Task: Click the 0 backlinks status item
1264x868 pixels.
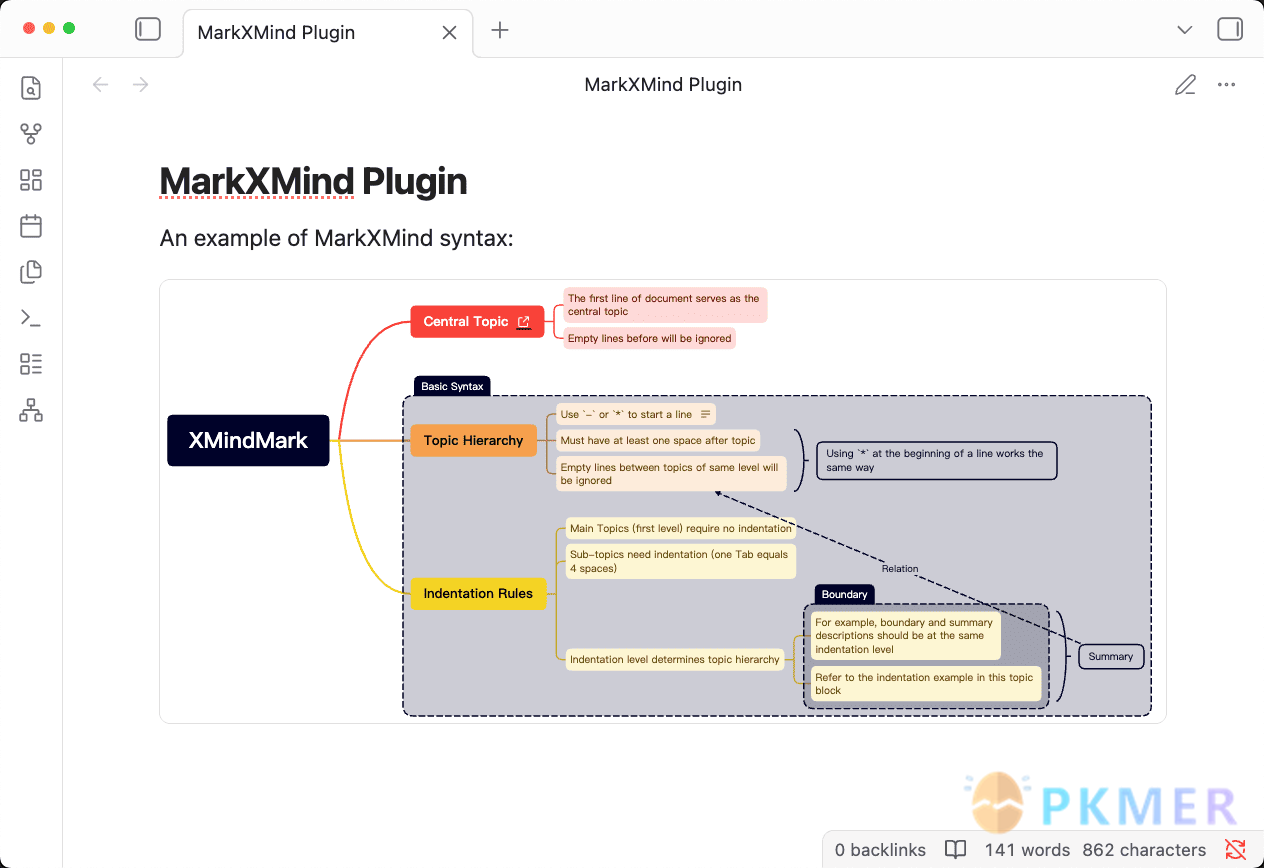Action: (880, 850)
